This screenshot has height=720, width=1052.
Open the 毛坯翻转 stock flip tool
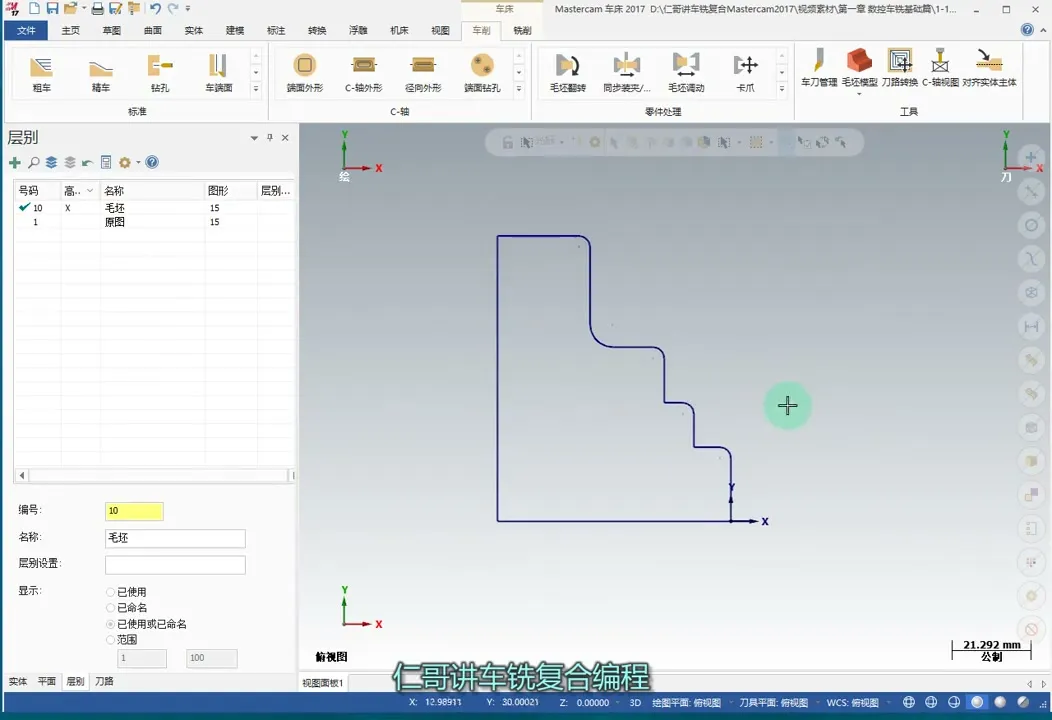[568, 71]
